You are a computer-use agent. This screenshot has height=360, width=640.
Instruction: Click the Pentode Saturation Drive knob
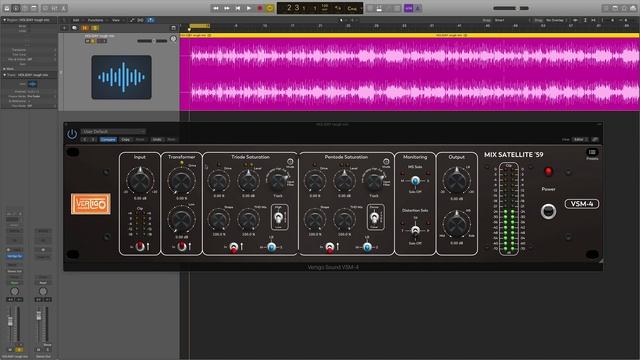tap(315, 181)
